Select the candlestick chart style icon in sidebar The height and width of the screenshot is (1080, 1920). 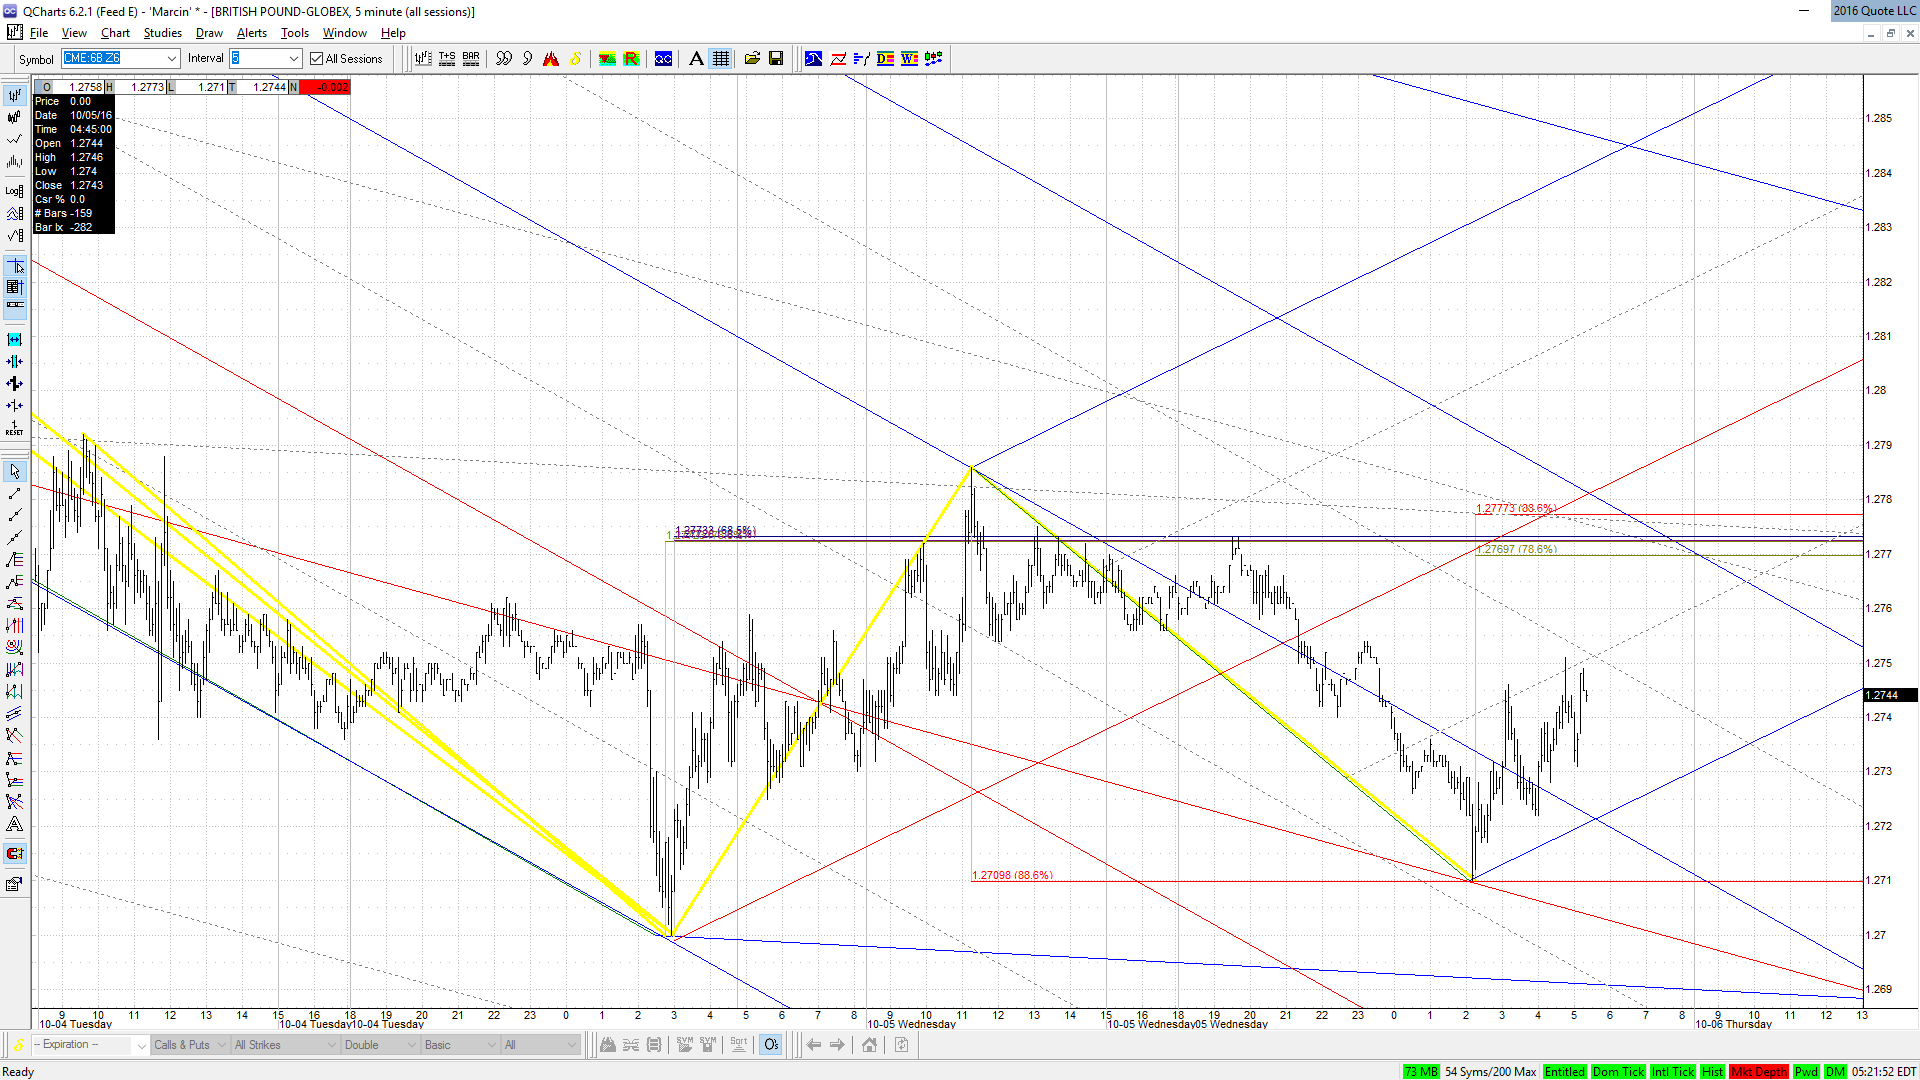coord(15,118)
